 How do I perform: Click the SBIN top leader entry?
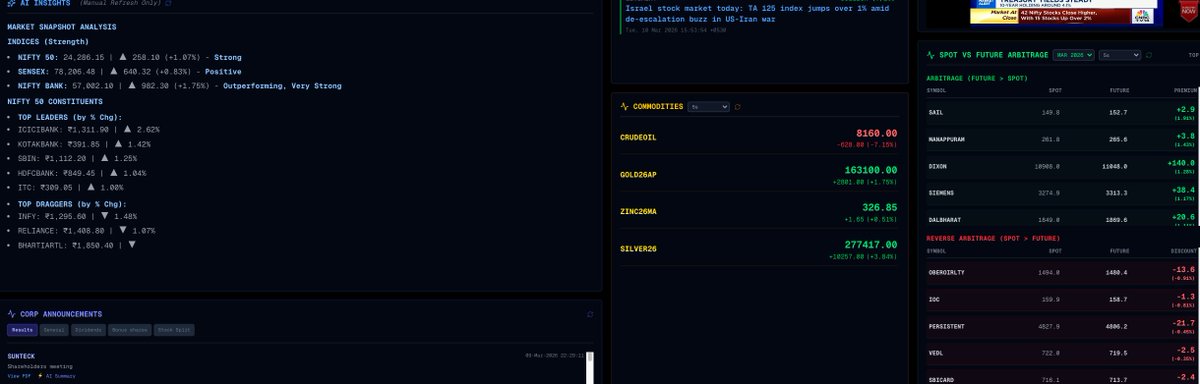coord(78,158)
